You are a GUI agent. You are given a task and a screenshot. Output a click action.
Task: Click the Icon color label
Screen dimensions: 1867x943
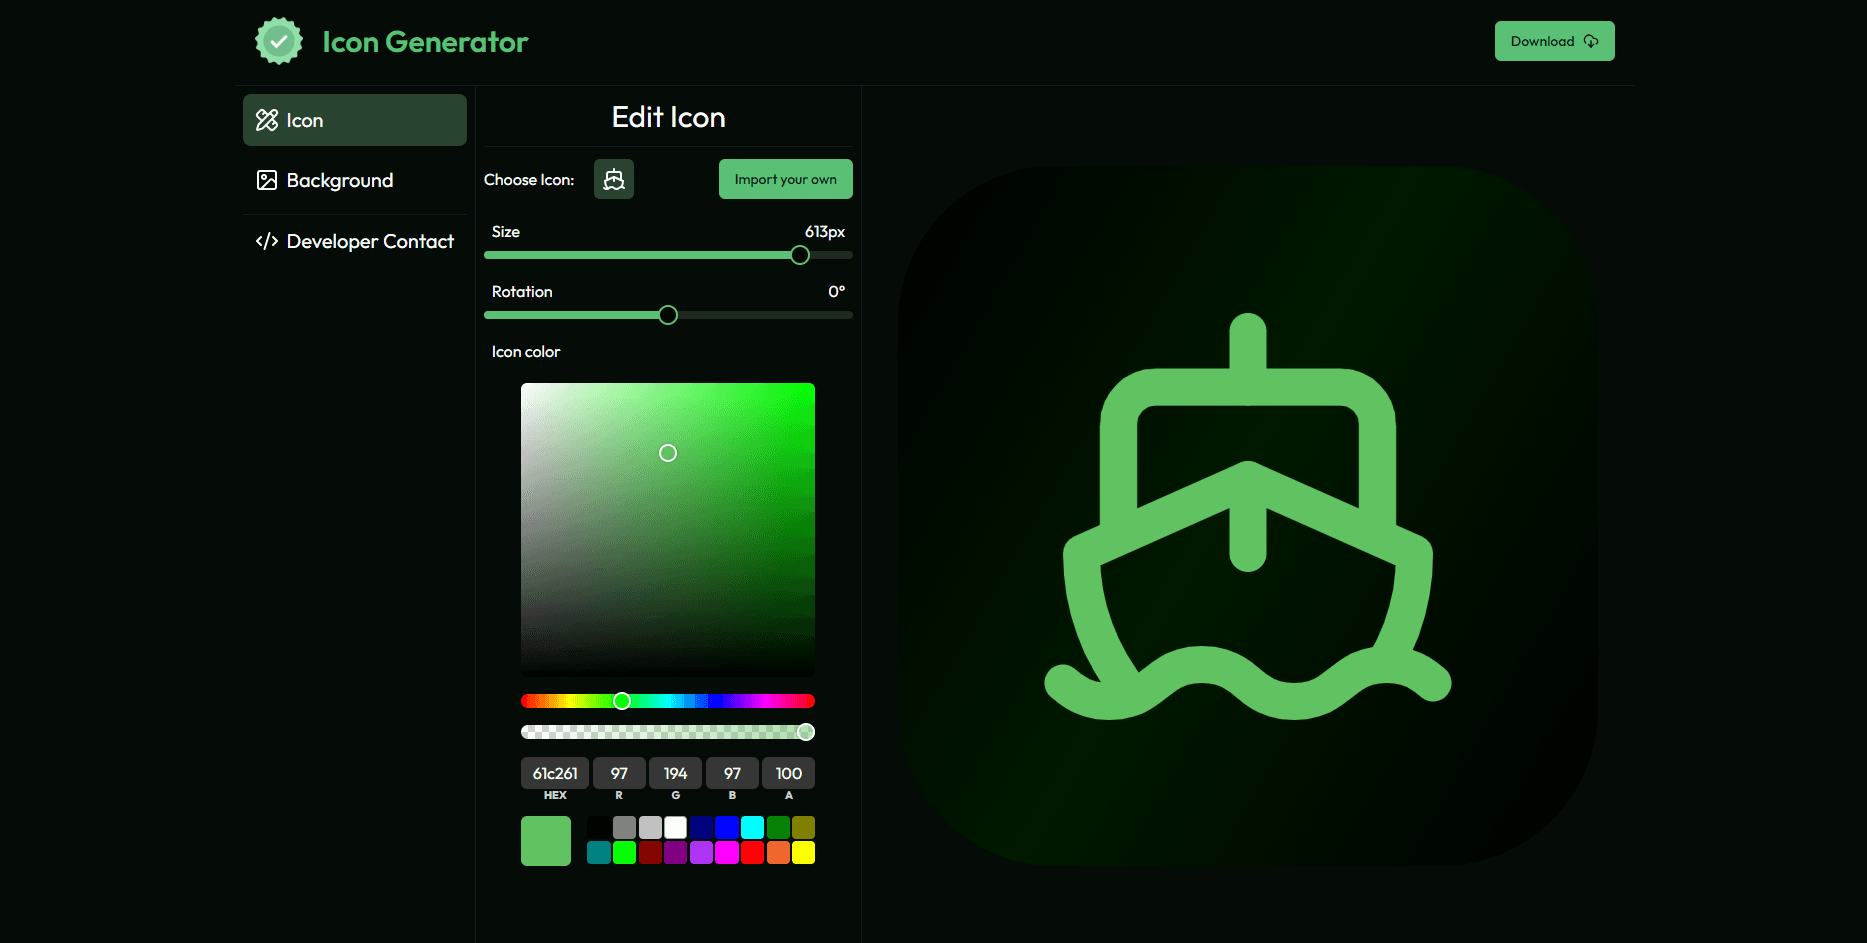pyautogui.click(x=526, y=352)
